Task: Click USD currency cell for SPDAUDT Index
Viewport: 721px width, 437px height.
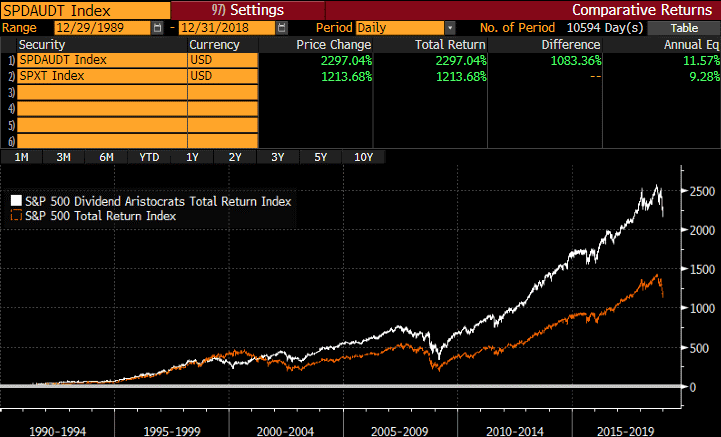Action: [x=223, y=60]
